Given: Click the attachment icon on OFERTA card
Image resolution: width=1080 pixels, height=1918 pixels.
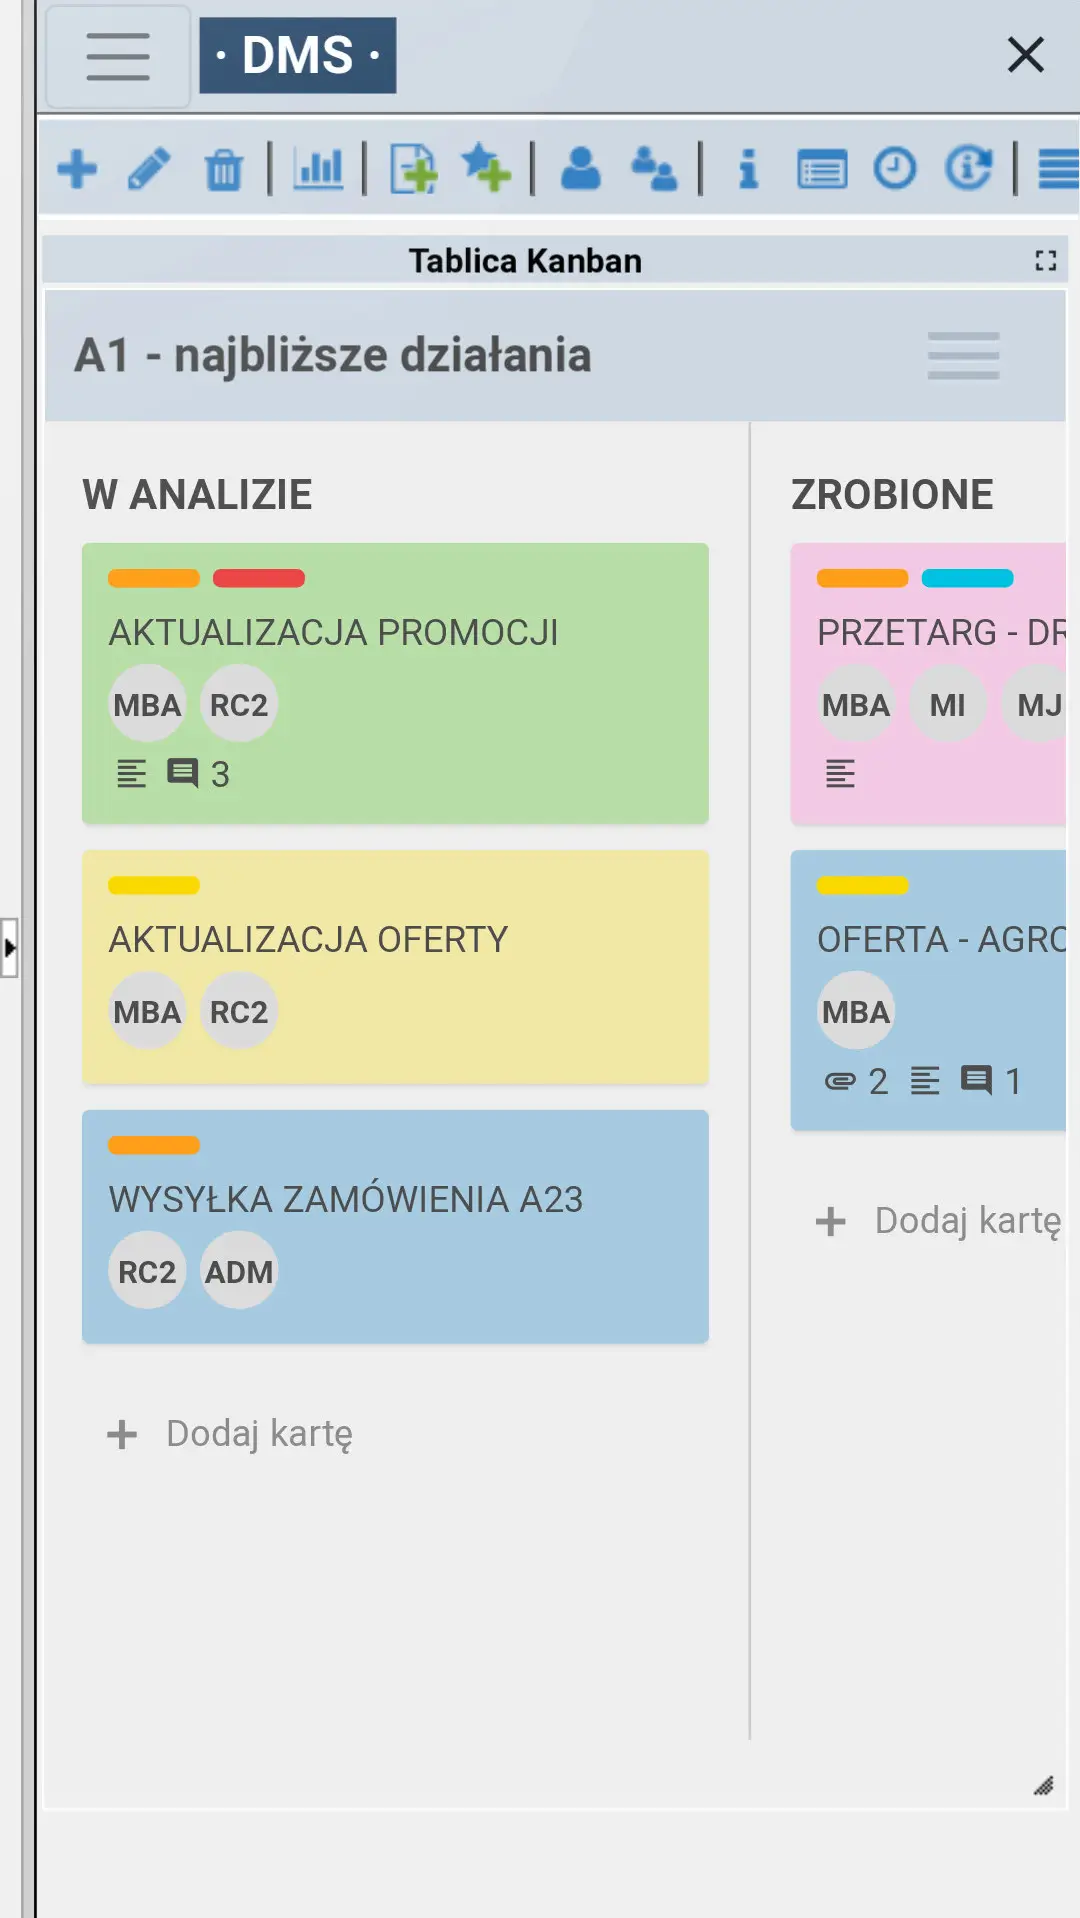Looking at the screenshot, I should pyautogui.click(x=840, y=1081).
